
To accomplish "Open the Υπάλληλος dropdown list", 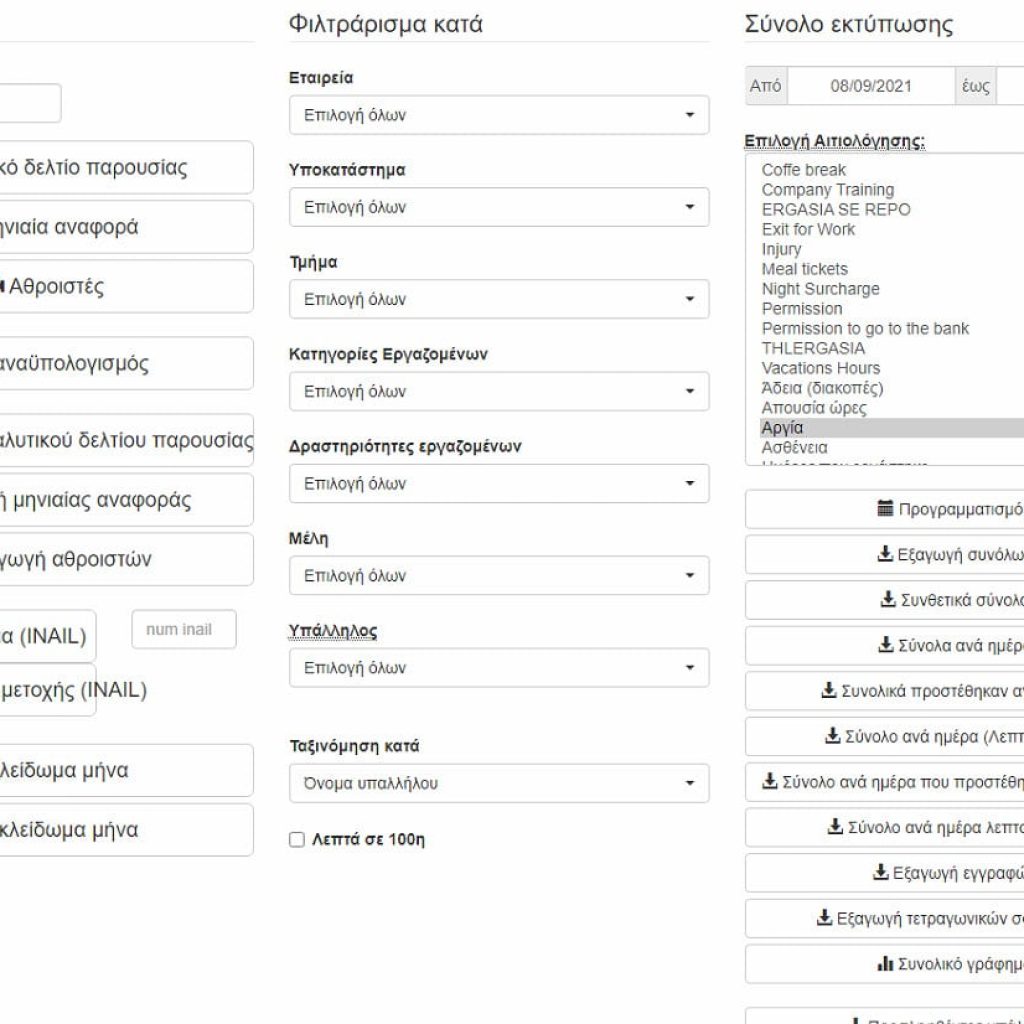I will (499, 667).
